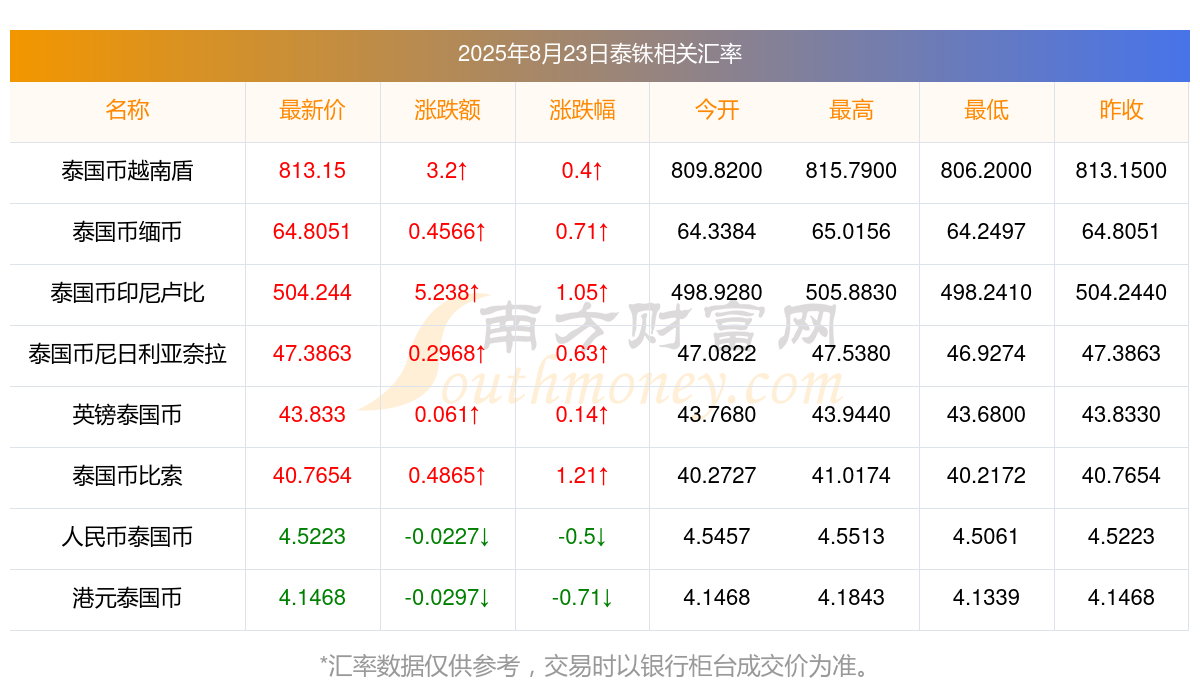Click the low value 4.1339
This screenshot has width=1200, height=698.
[x=986, y=598]
